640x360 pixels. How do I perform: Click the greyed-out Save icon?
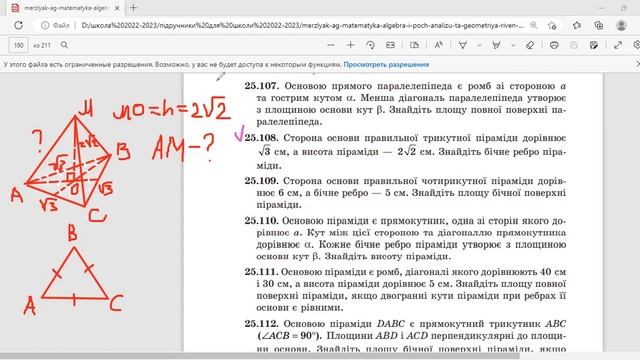[x=574, y=45]
